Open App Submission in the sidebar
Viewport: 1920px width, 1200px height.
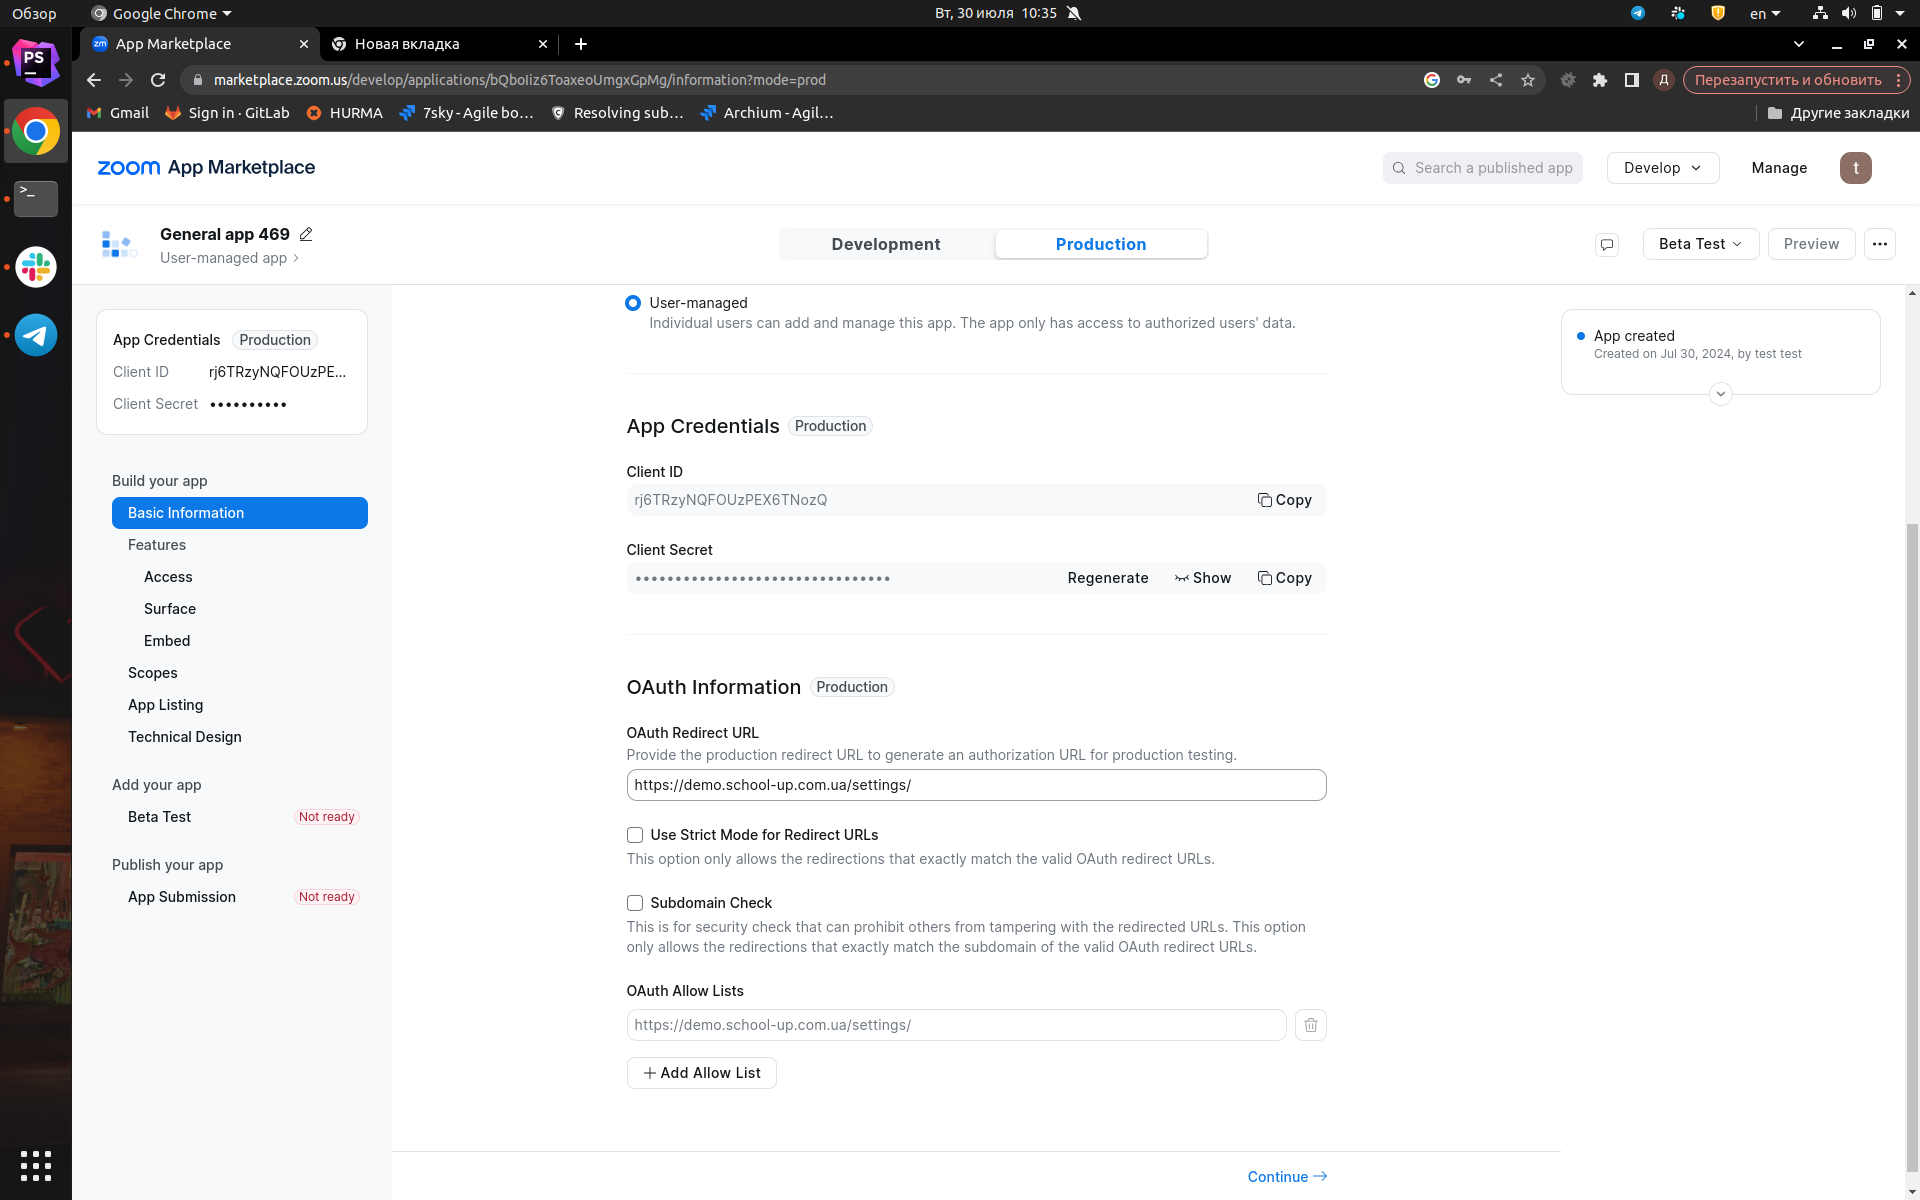182,897
